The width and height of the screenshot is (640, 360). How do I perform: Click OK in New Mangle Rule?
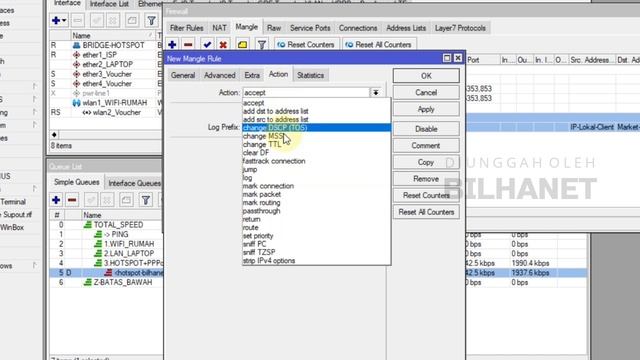[x=426, y=76]
